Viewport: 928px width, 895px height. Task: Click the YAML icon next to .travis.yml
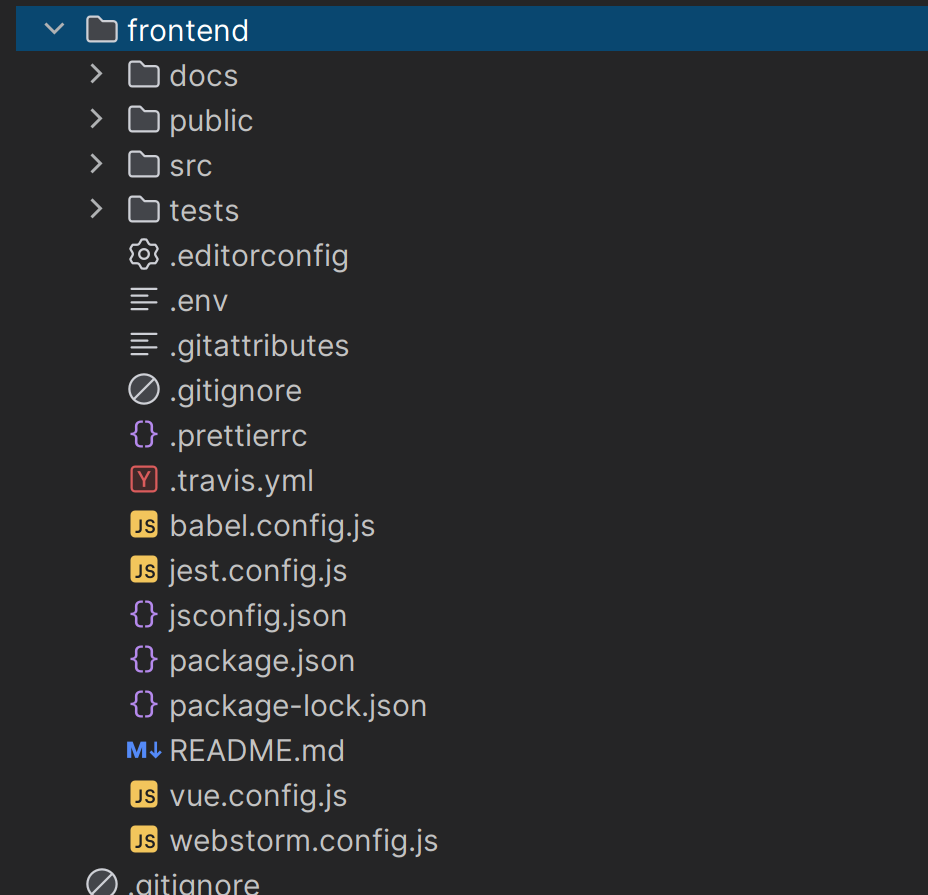[144, 481]
